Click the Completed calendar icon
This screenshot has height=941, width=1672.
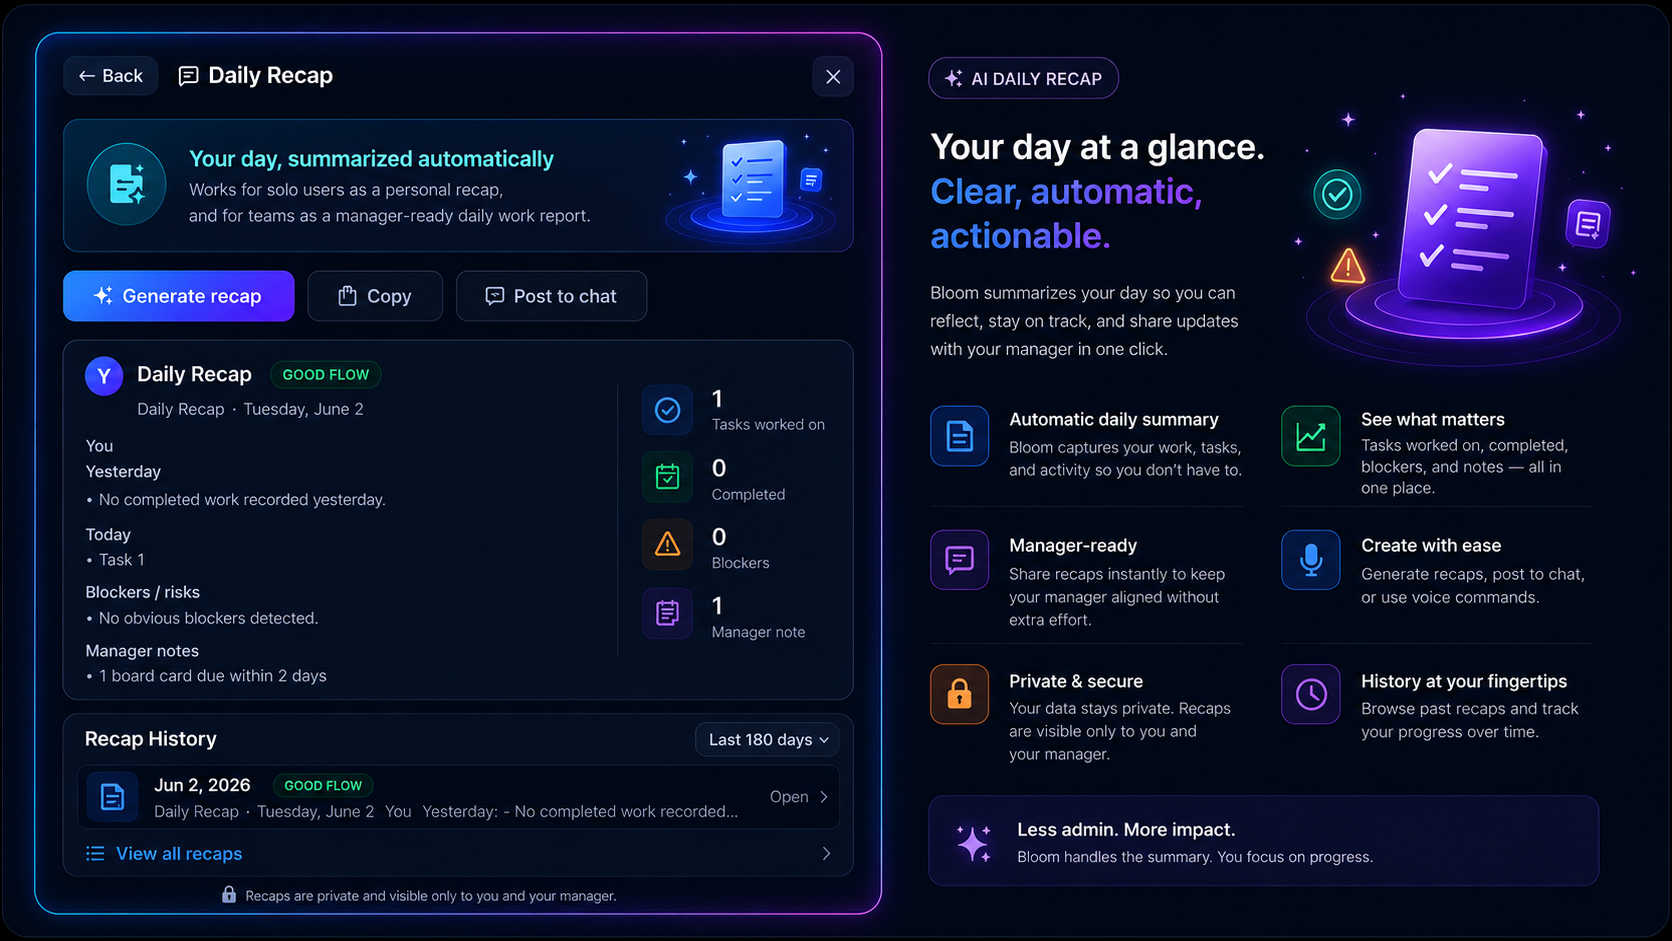(x=667, y=478)
